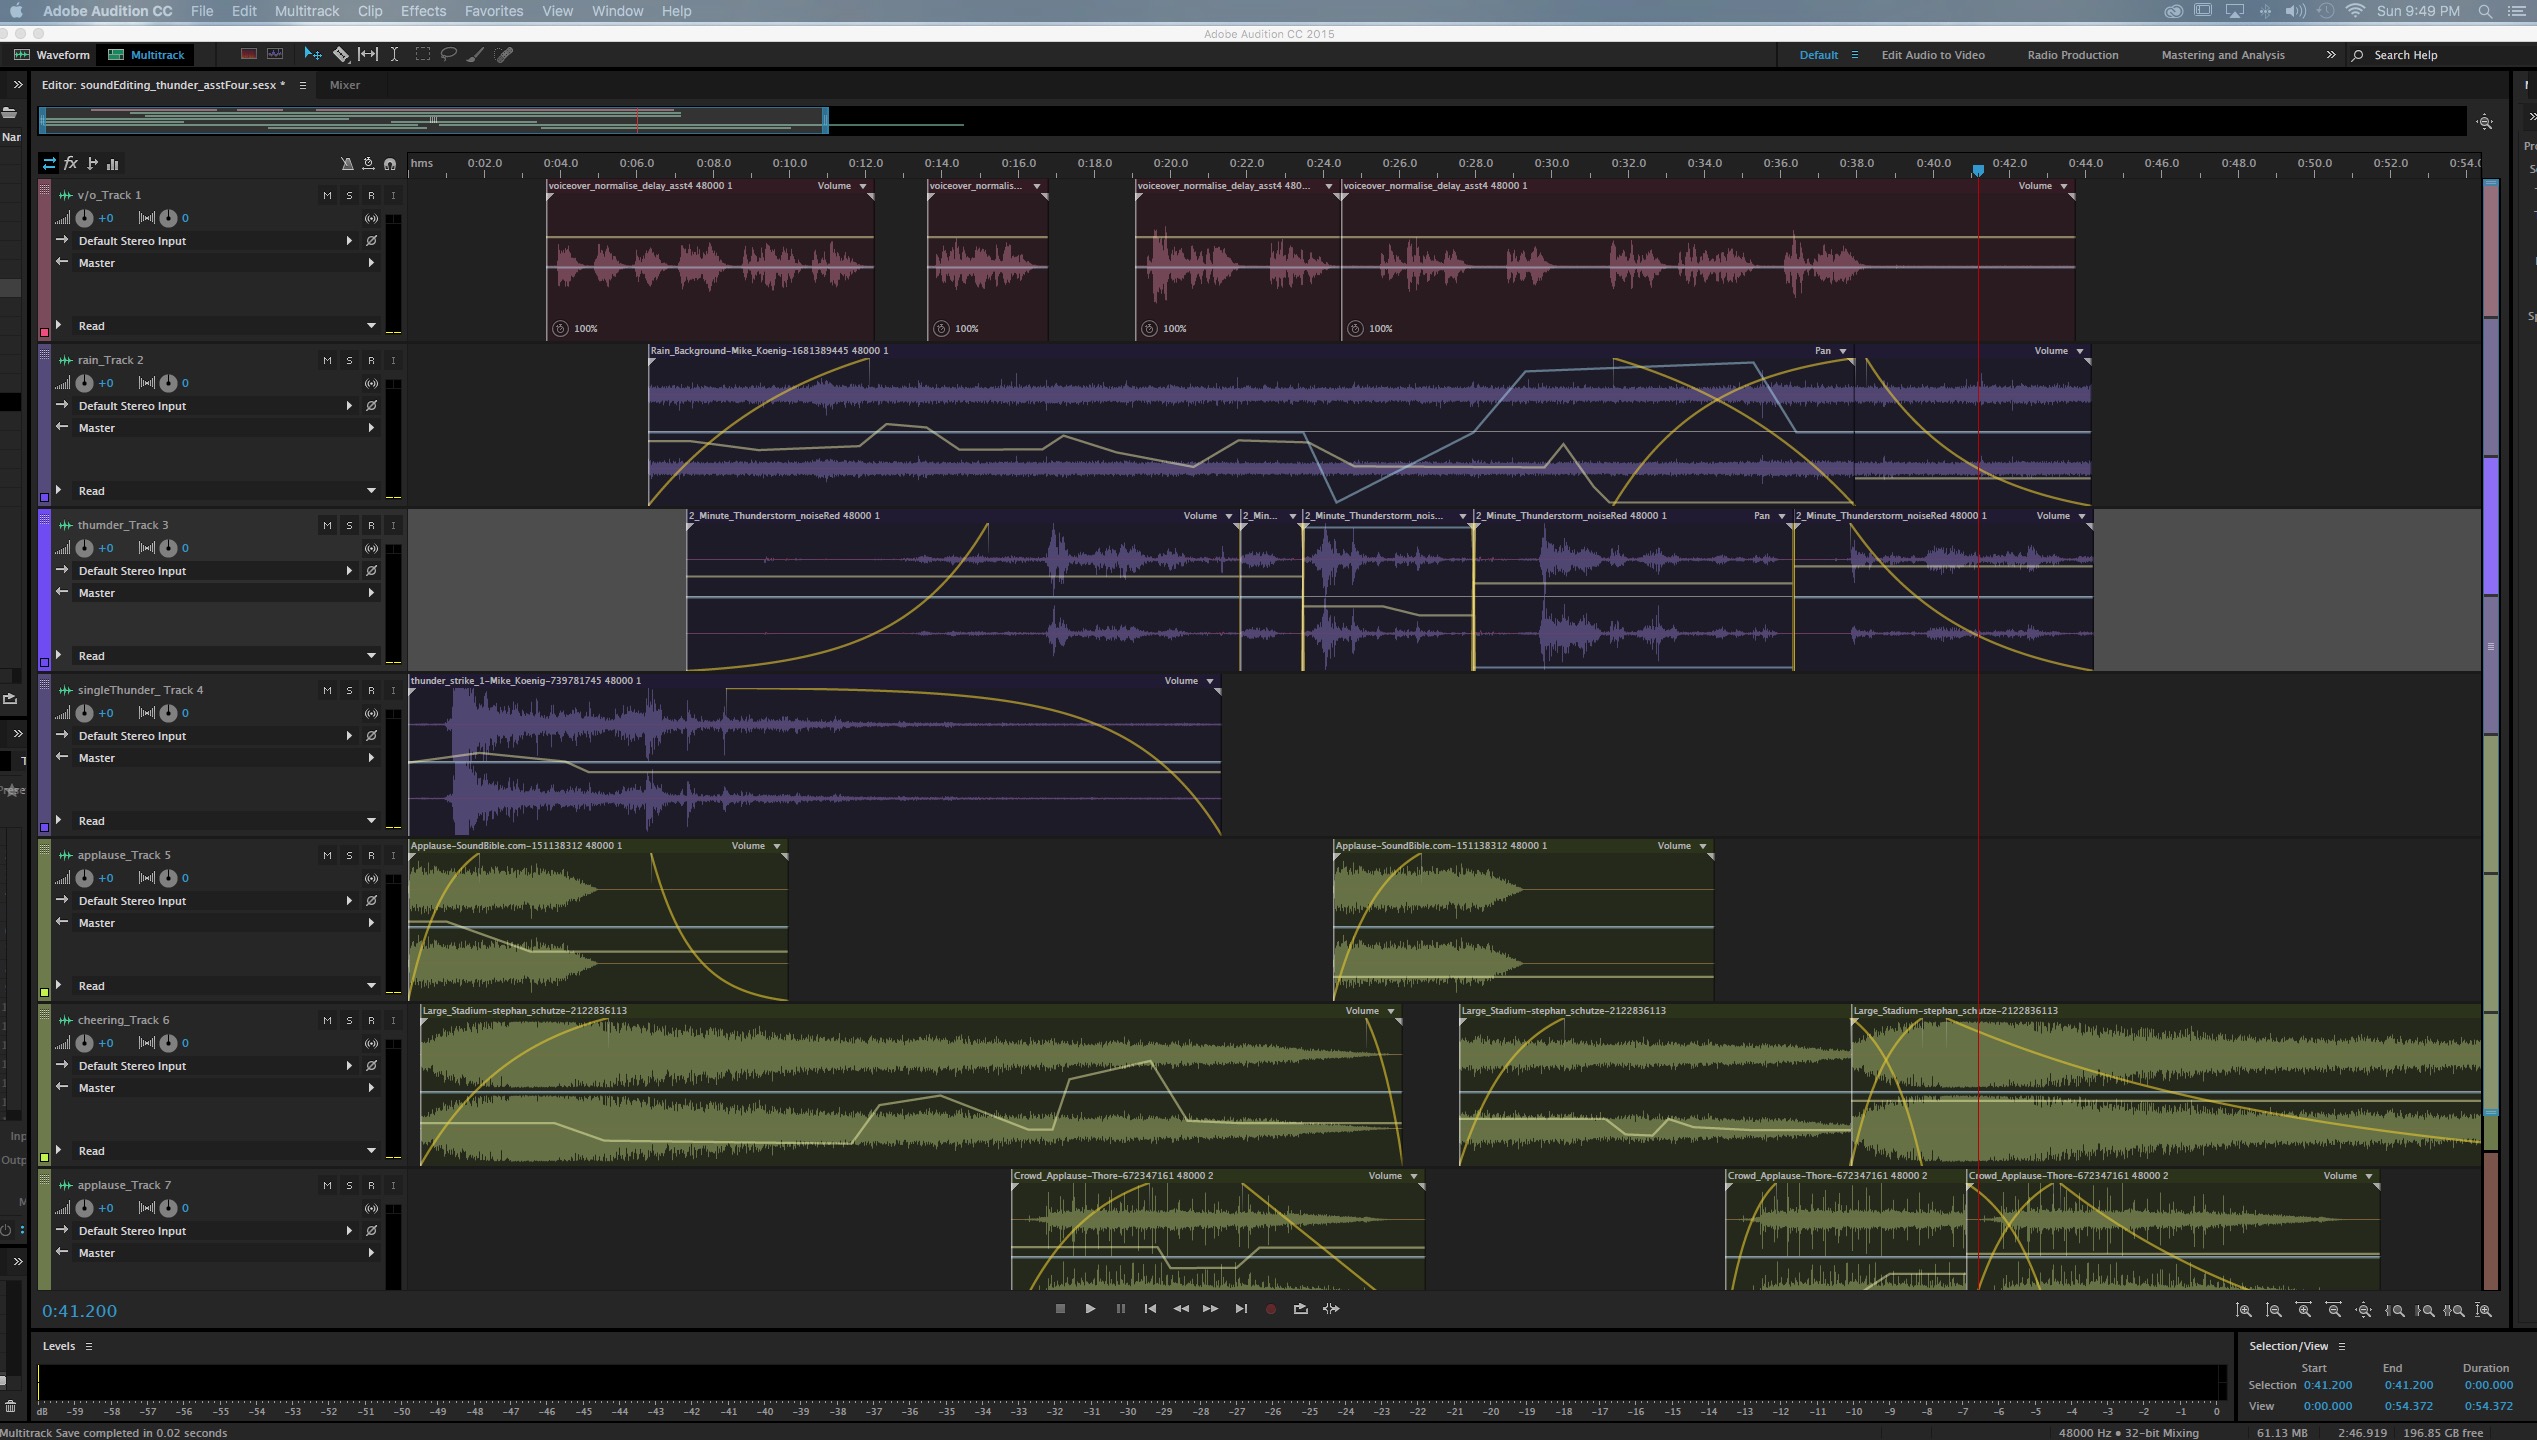Arm record on v/o_Track 1
Screen dimensions: 2537x1440
(x=371, y=195)
